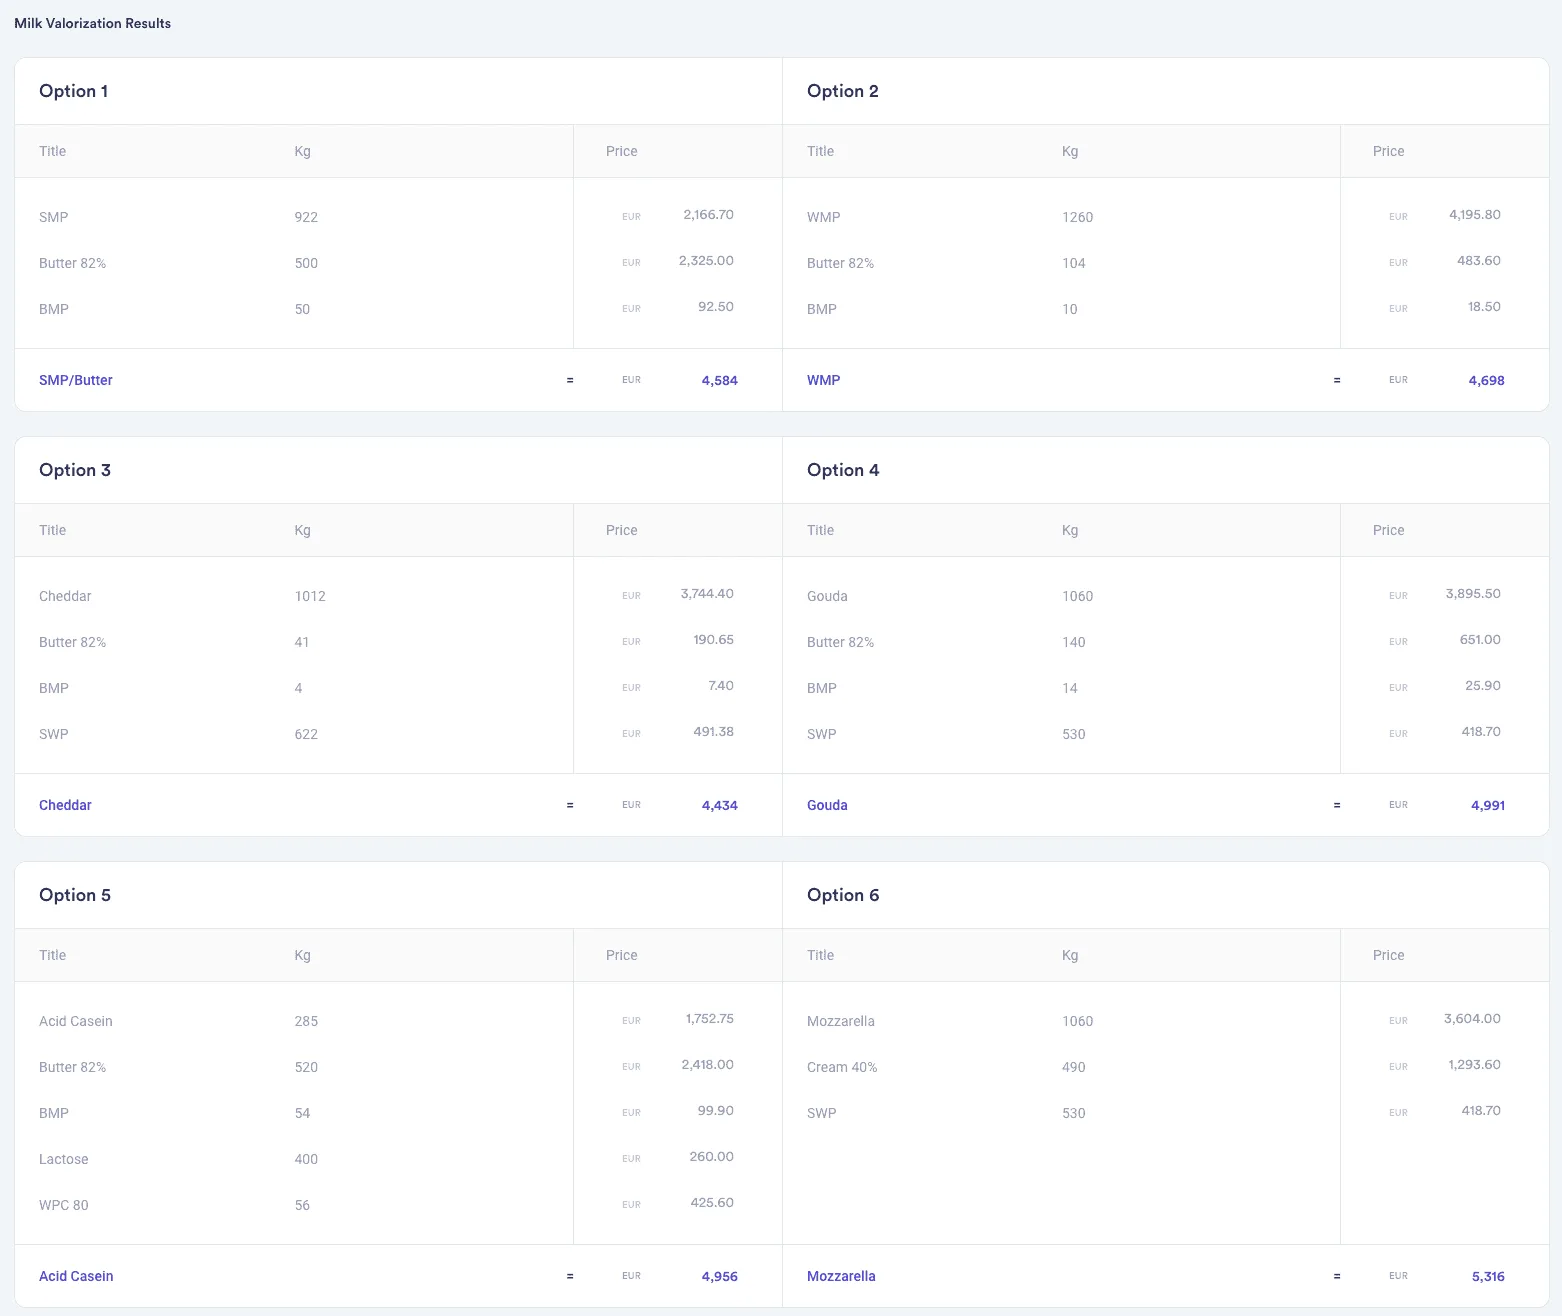The width and height of the screenshot is (1562, 1316).
Task: Click the 92.50 price value
Action: coord(716,307)
